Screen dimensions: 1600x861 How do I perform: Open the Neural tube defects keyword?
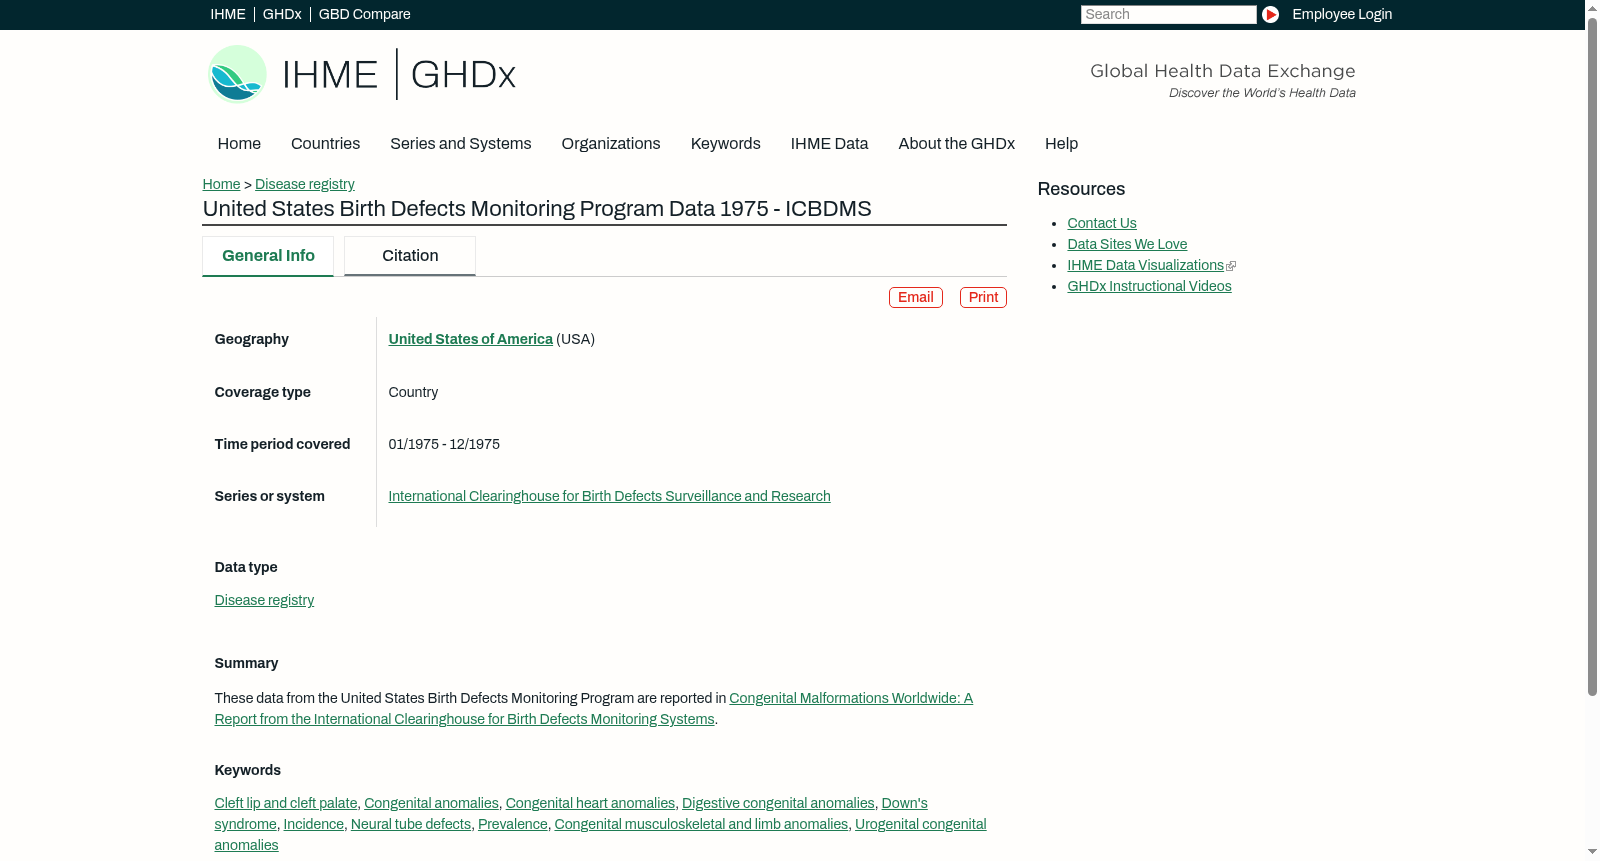411,824
